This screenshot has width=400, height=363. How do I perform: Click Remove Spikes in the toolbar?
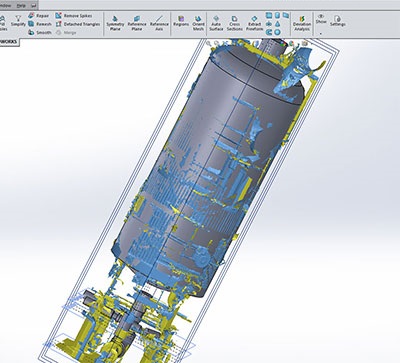point(74,16)
